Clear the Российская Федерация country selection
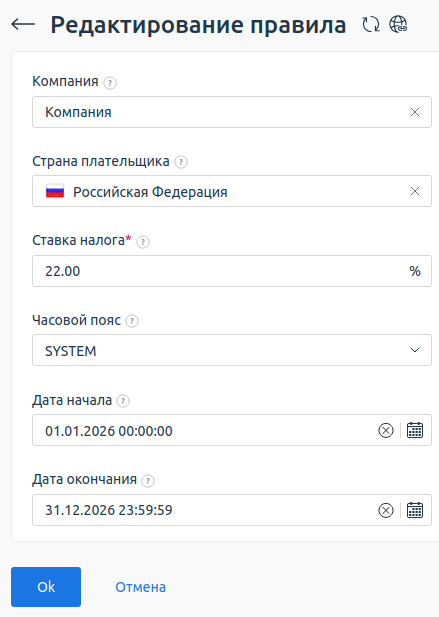This screenshot has height=617, width=439. pyautogui.click(x=415, y=191)
